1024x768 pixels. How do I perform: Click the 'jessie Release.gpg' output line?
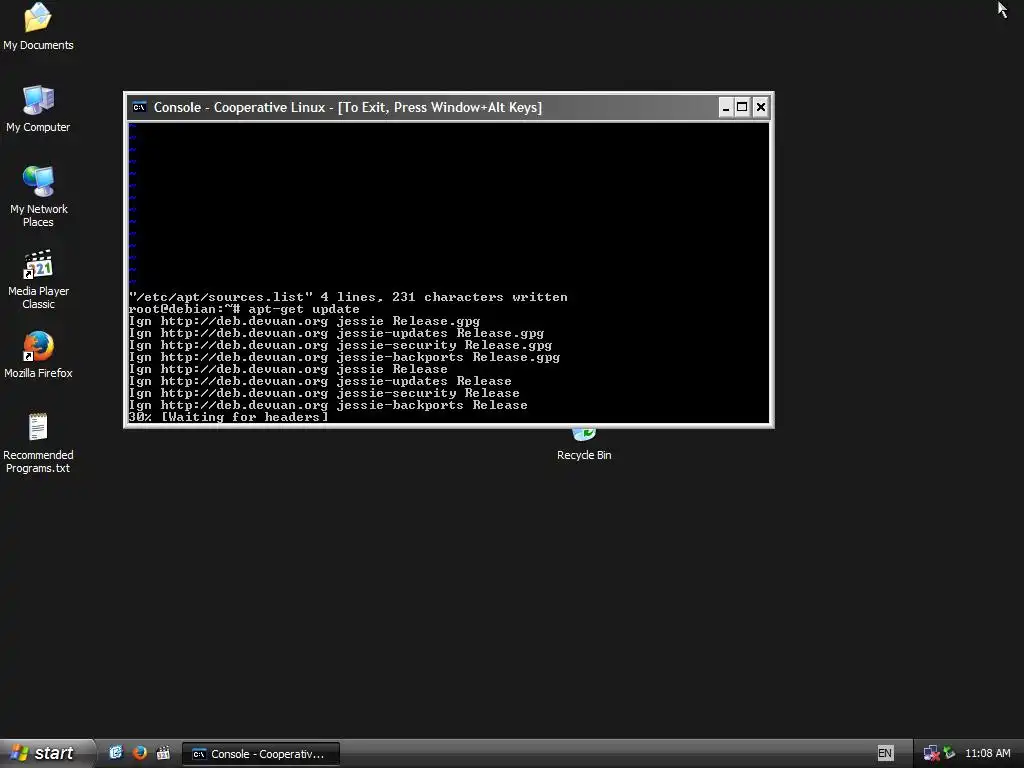pyautogui.click(x=304, y=321)
